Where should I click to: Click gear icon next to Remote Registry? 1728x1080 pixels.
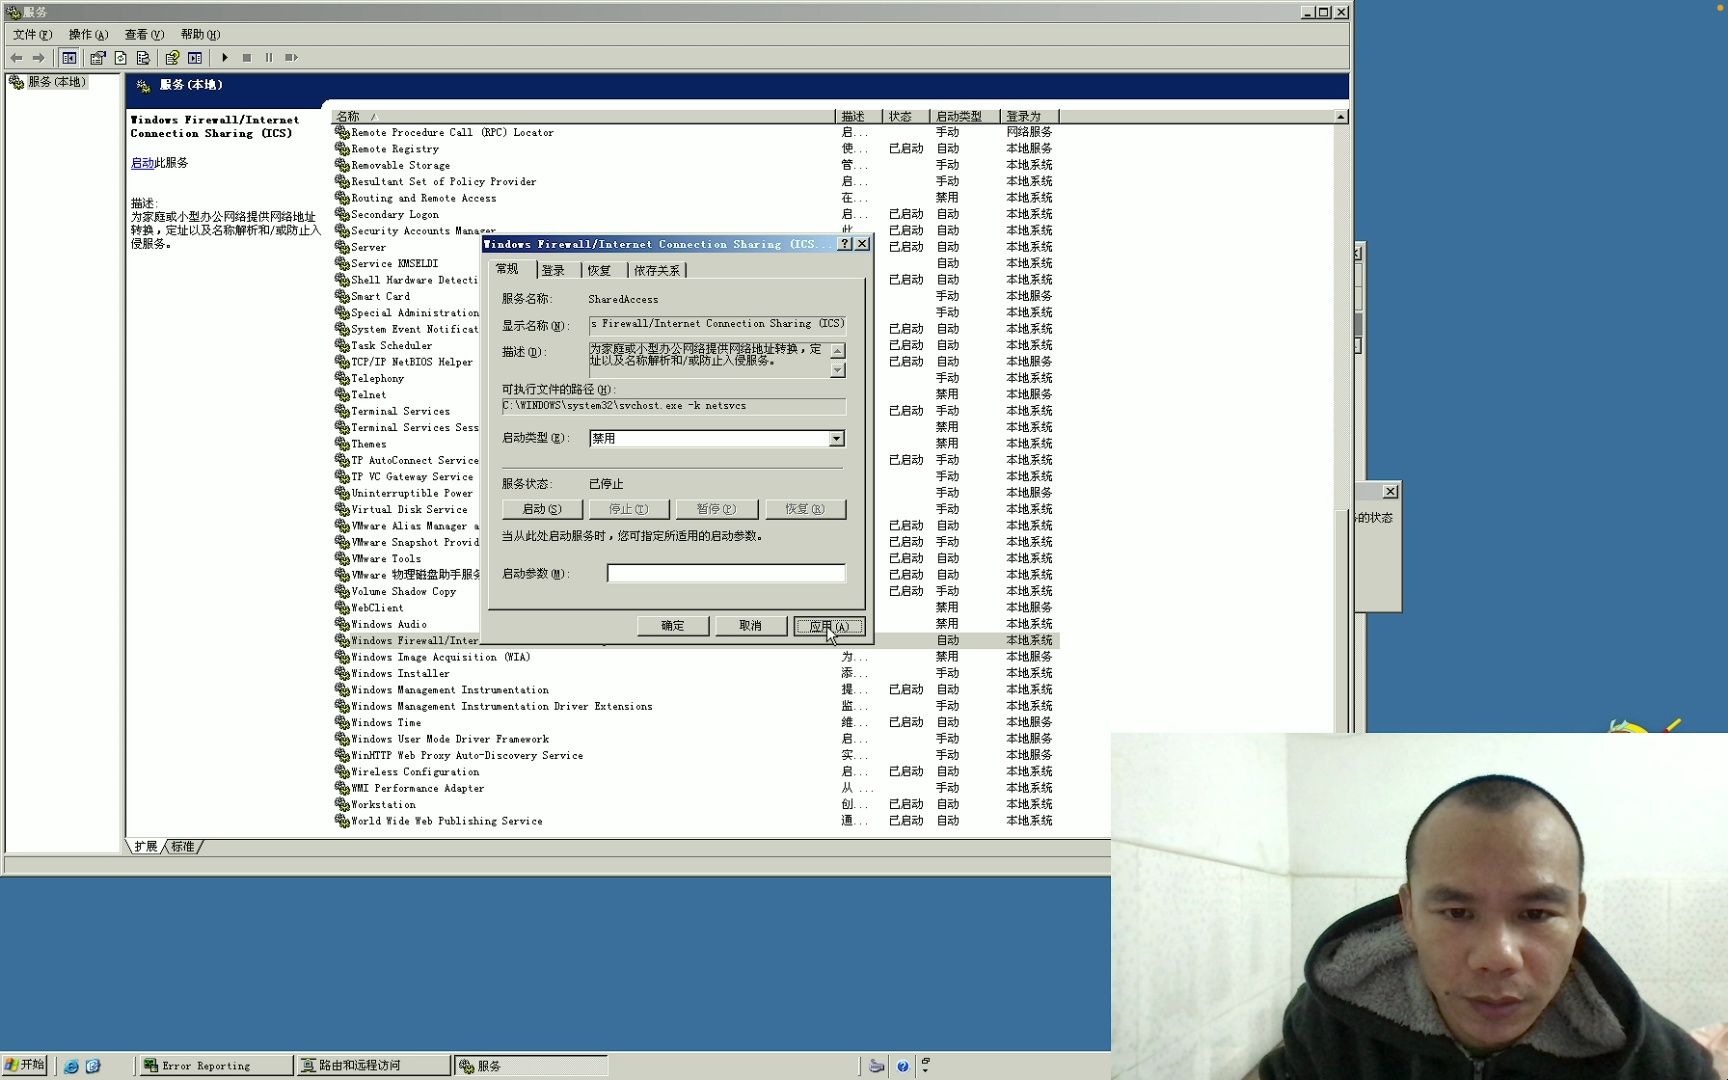click(x=342, y=149)
